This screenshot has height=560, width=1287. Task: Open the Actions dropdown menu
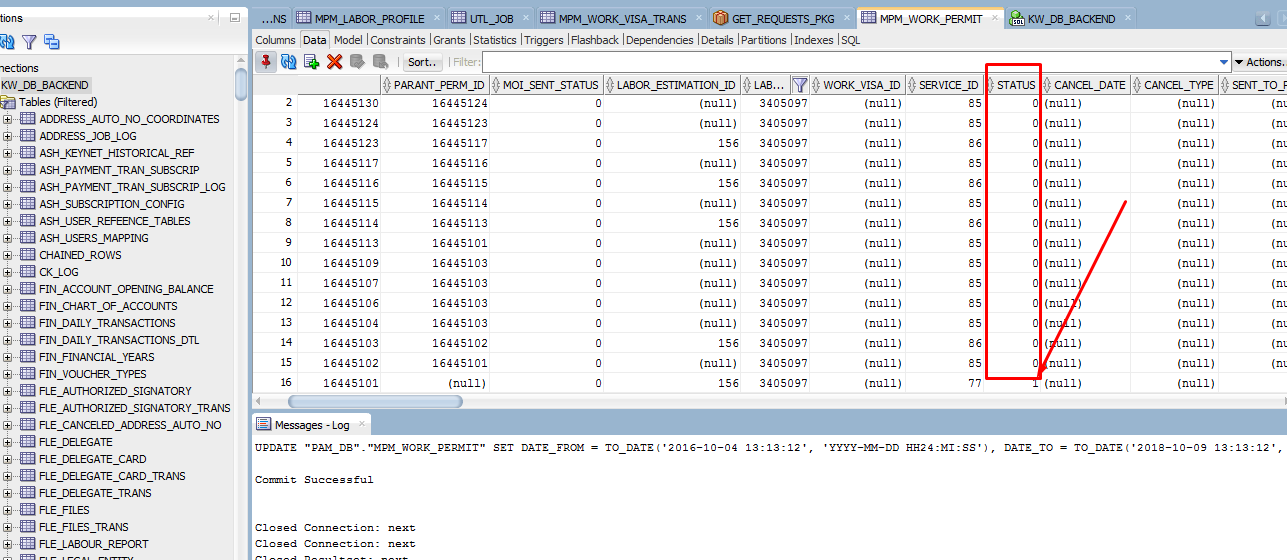(x=1260, y=62)
